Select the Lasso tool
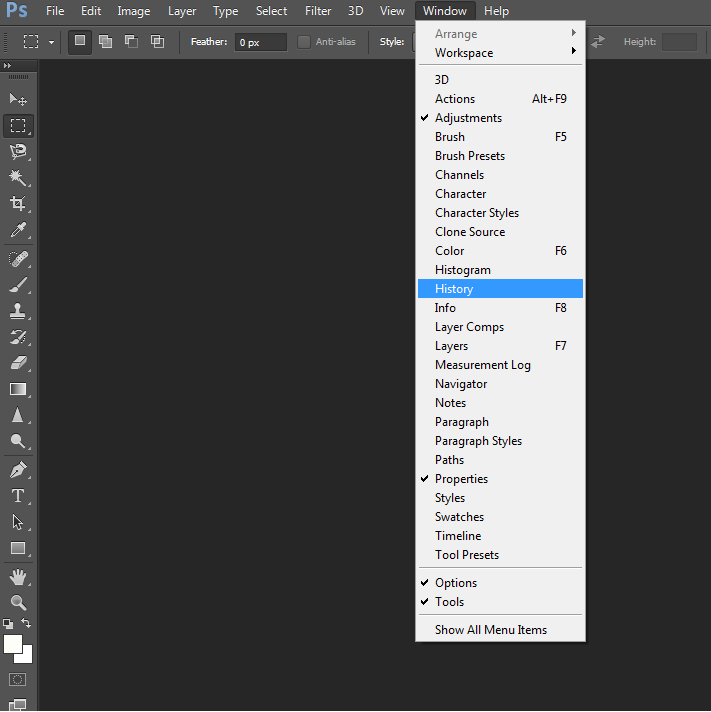This screenshot has height=712, width=711. pos(18,151)
